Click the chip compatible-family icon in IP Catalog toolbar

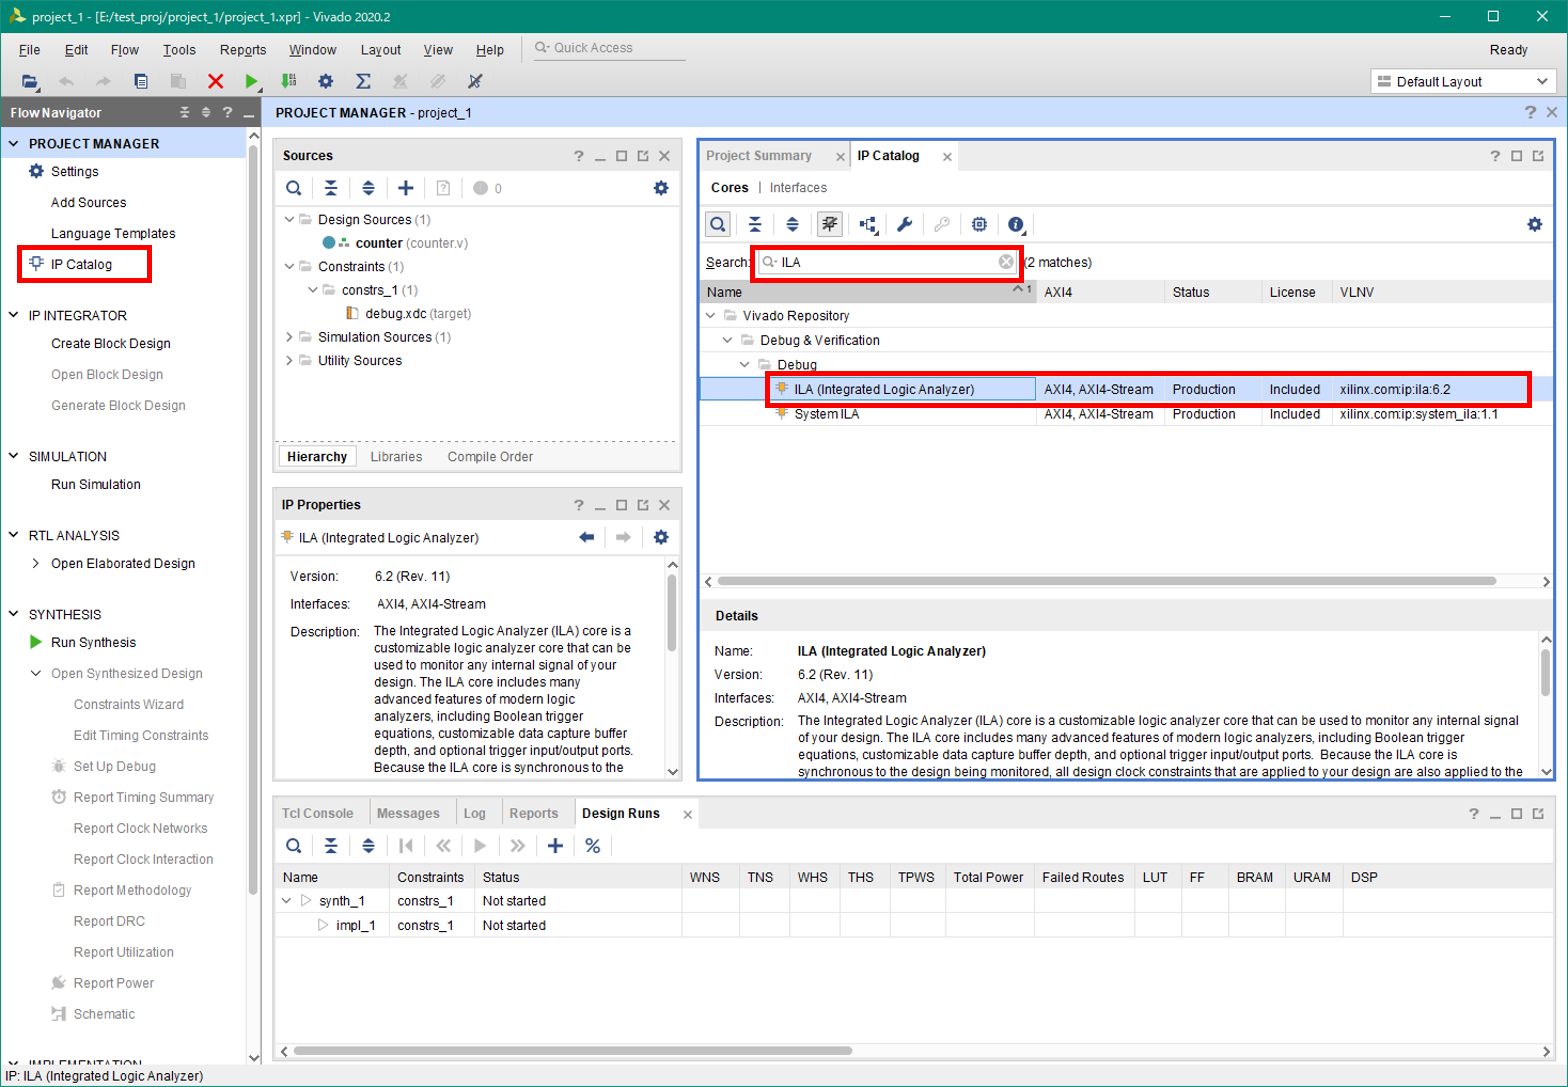click(x=979, y=224)
